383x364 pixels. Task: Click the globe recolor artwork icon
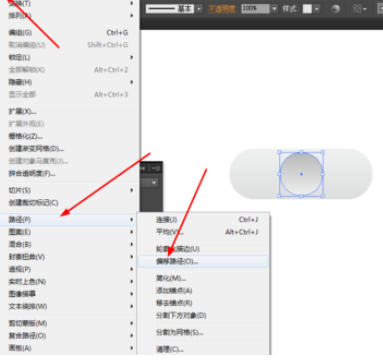coord(335,9)
